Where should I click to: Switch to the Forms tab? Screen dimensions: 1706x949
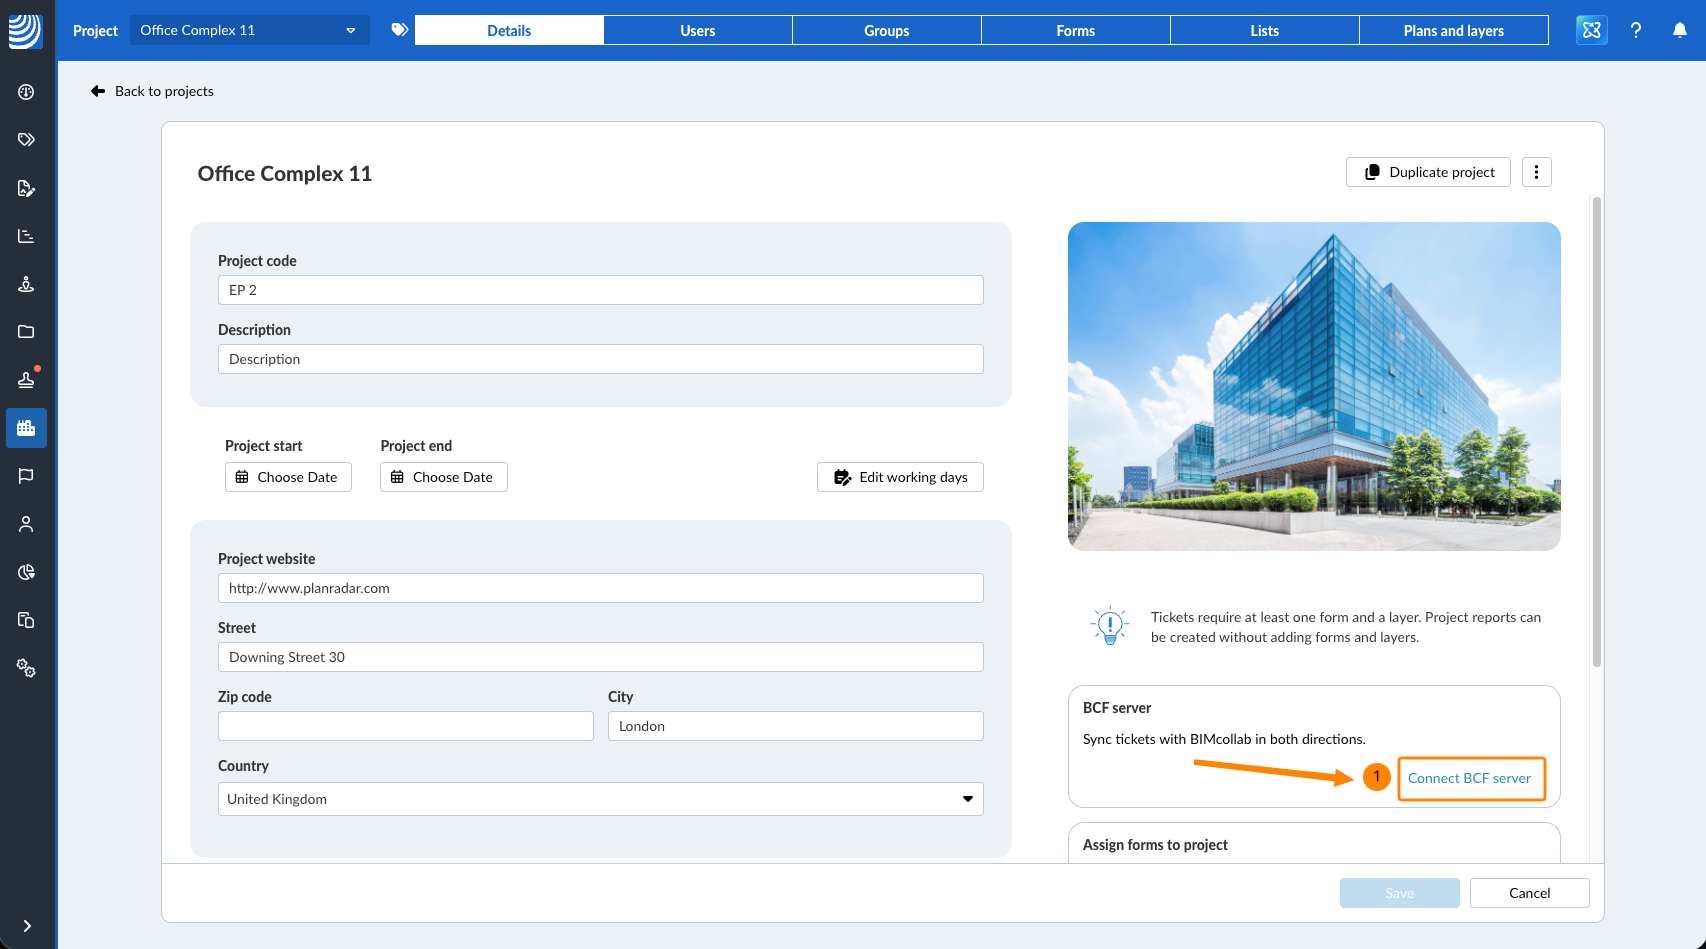click(1076, 30)
